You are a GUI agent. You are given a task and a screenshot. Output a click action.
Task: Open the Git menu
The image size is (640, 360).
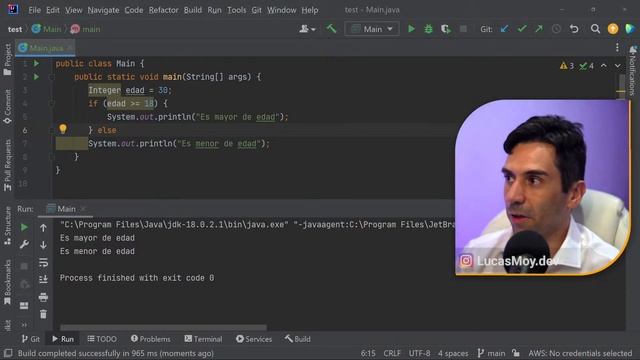click(256, 10)
